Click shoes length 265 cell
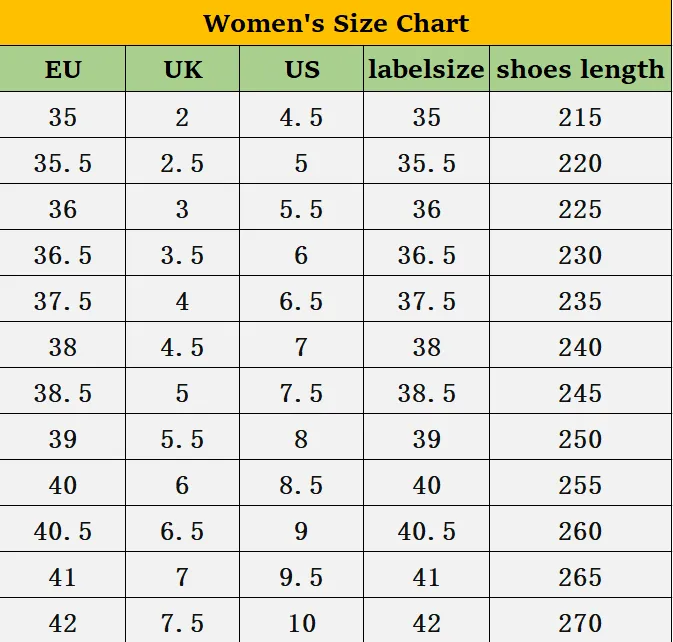The width and height of the screenshot is (673, 642). pos(580,575)
